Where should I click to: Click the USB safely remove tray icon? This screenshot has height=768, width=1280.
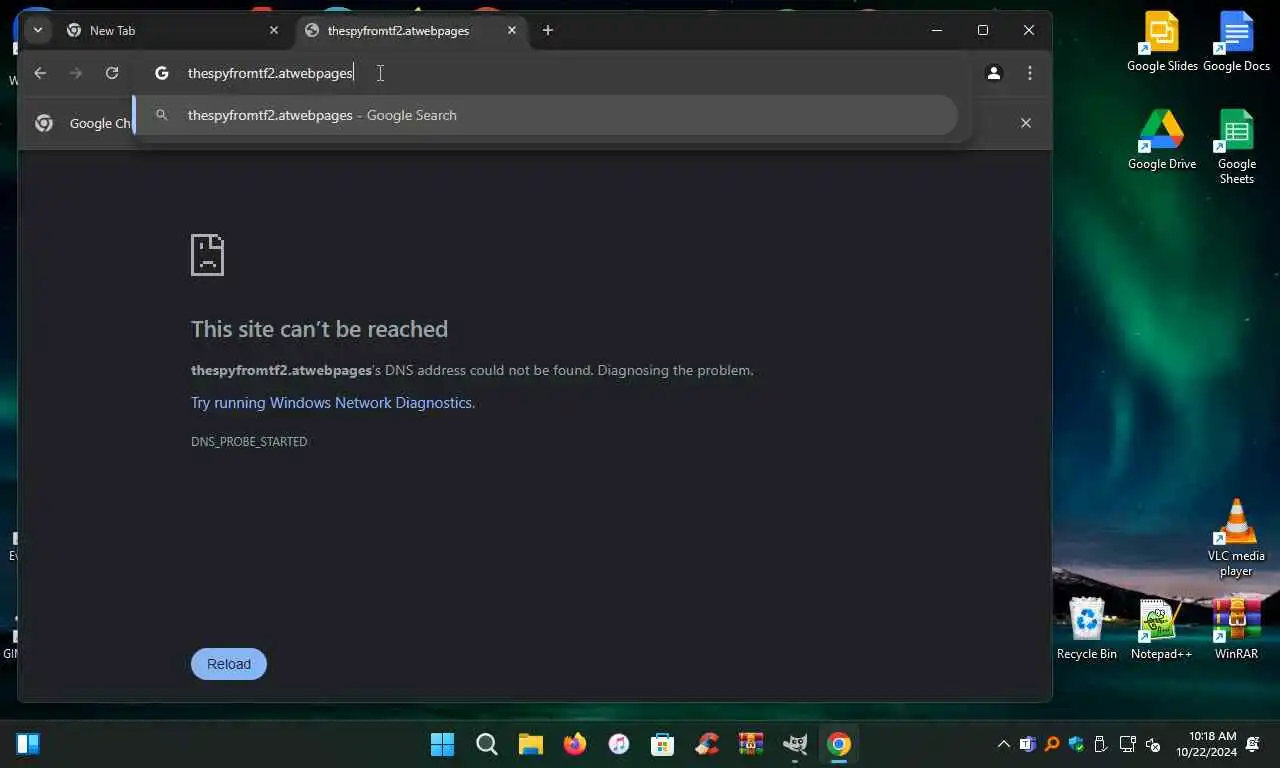[x=1101, y=745]
